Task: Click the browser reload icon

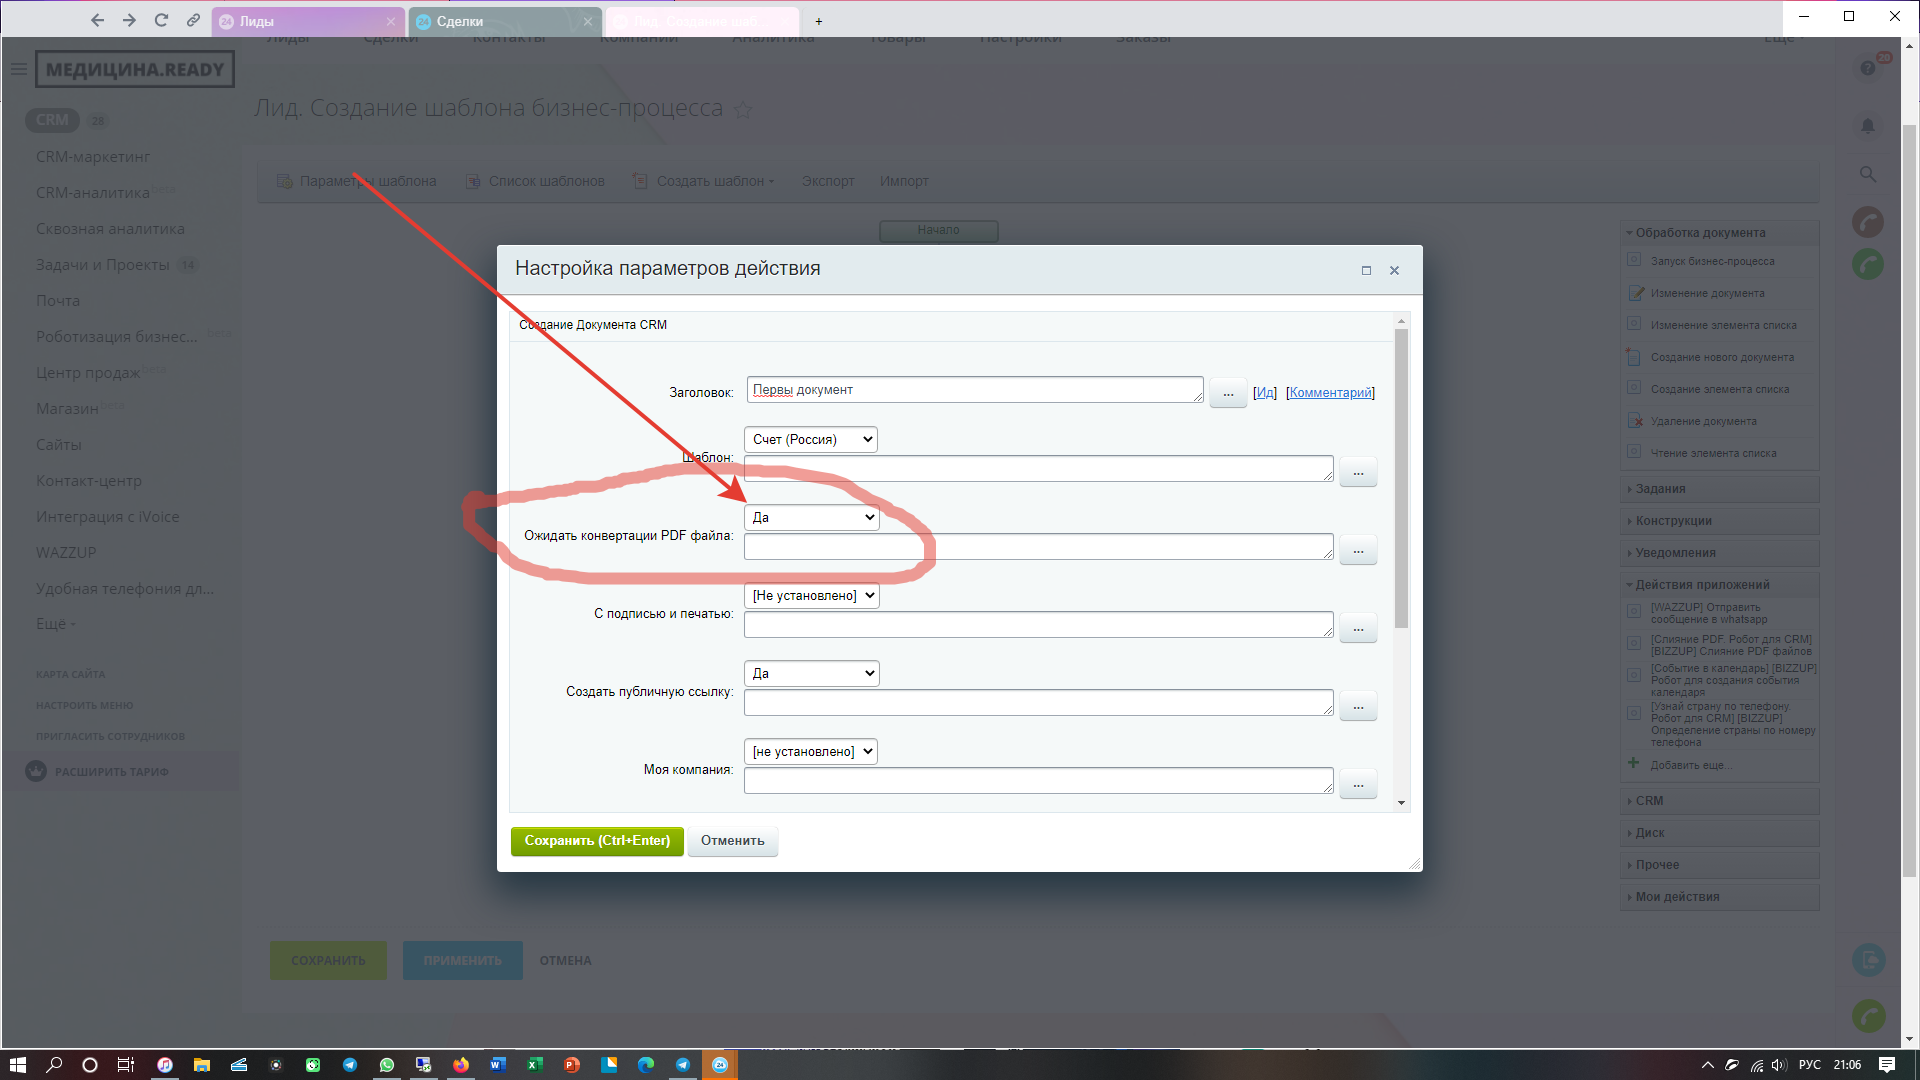Action: (x=161, y=20)
